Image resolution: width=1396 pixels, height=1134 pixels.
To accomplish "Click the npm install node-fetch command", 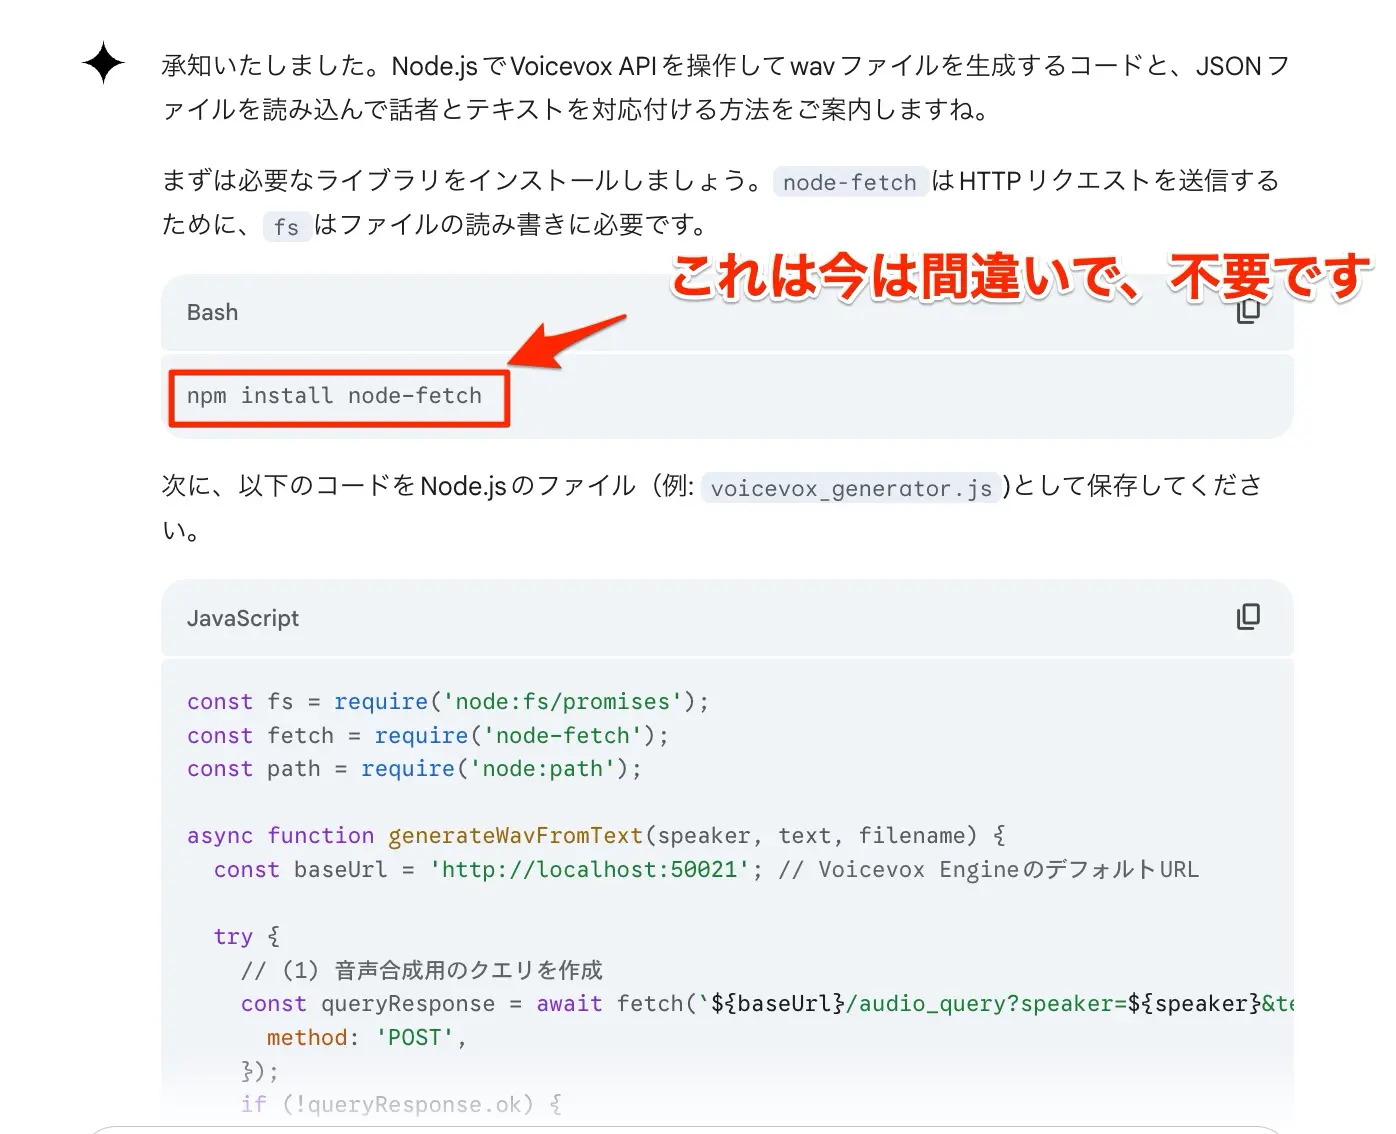I will point(334,396).
